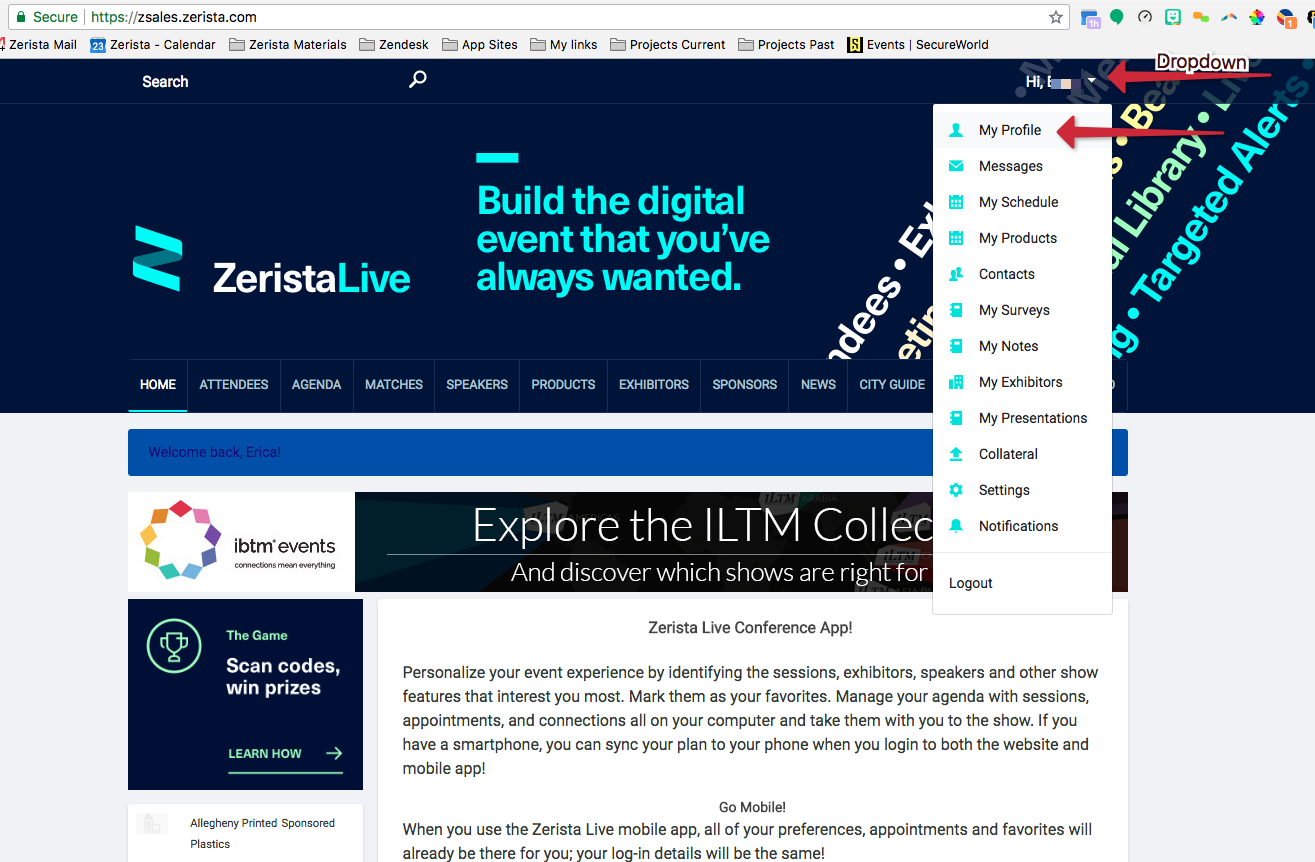Open My Presentations menu entry
Image resolution: width=1315 pixels, height=862 pixels.
(1022, 418)
